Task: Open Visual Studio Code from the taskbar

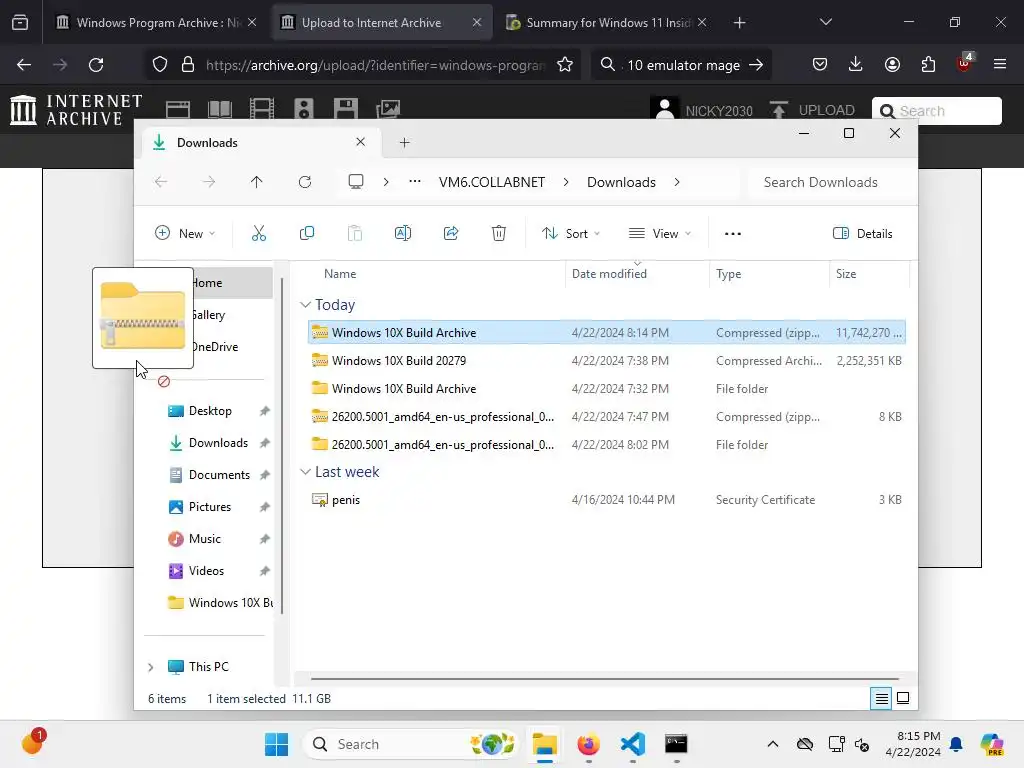Action: (x=632, y=744)
